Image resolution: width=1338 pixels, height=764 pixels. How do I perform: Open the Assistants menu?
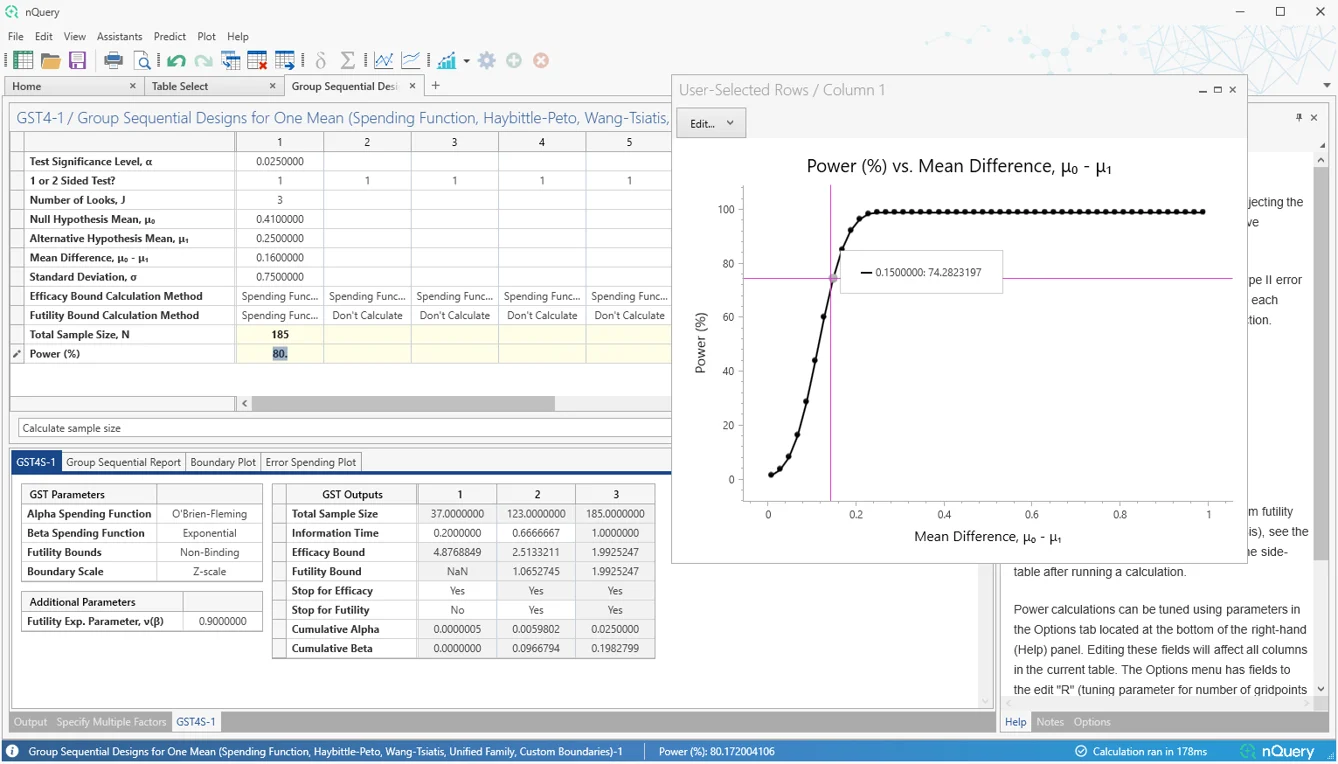(119, 36)
